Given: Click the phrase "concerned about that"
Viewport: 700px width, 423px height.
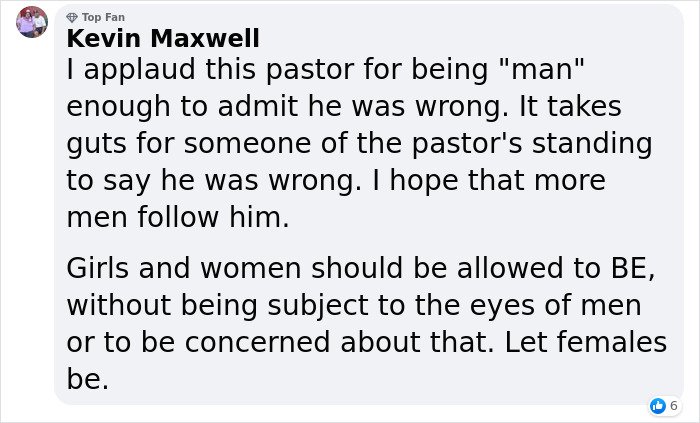Looking at the screenshot, I should click(x=339, y=342).
